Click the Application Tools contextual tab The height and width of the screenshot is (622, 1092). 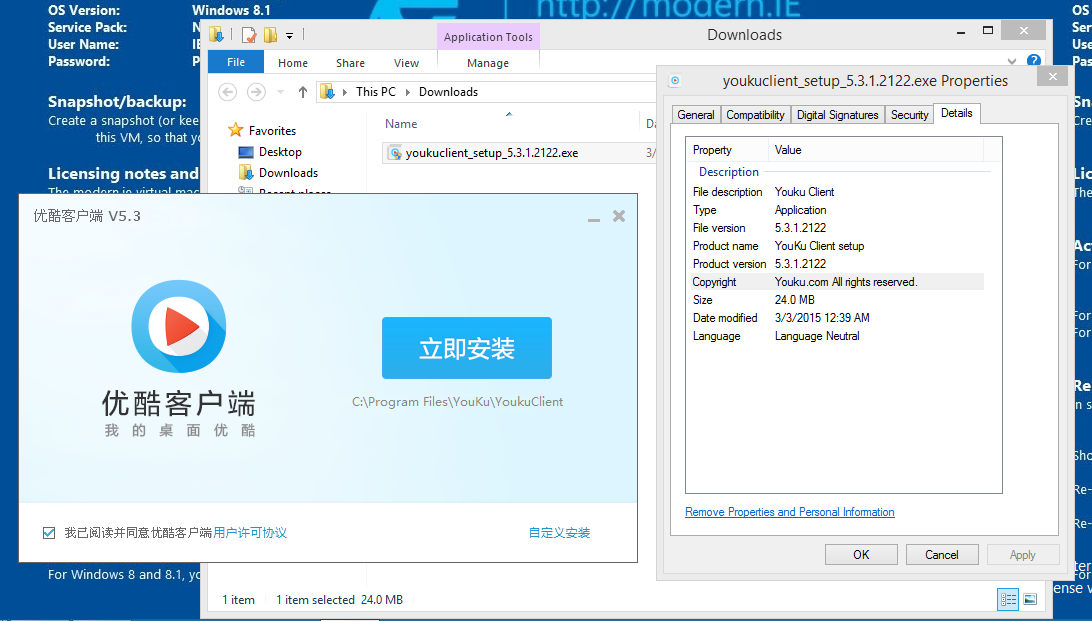[488, 37]
